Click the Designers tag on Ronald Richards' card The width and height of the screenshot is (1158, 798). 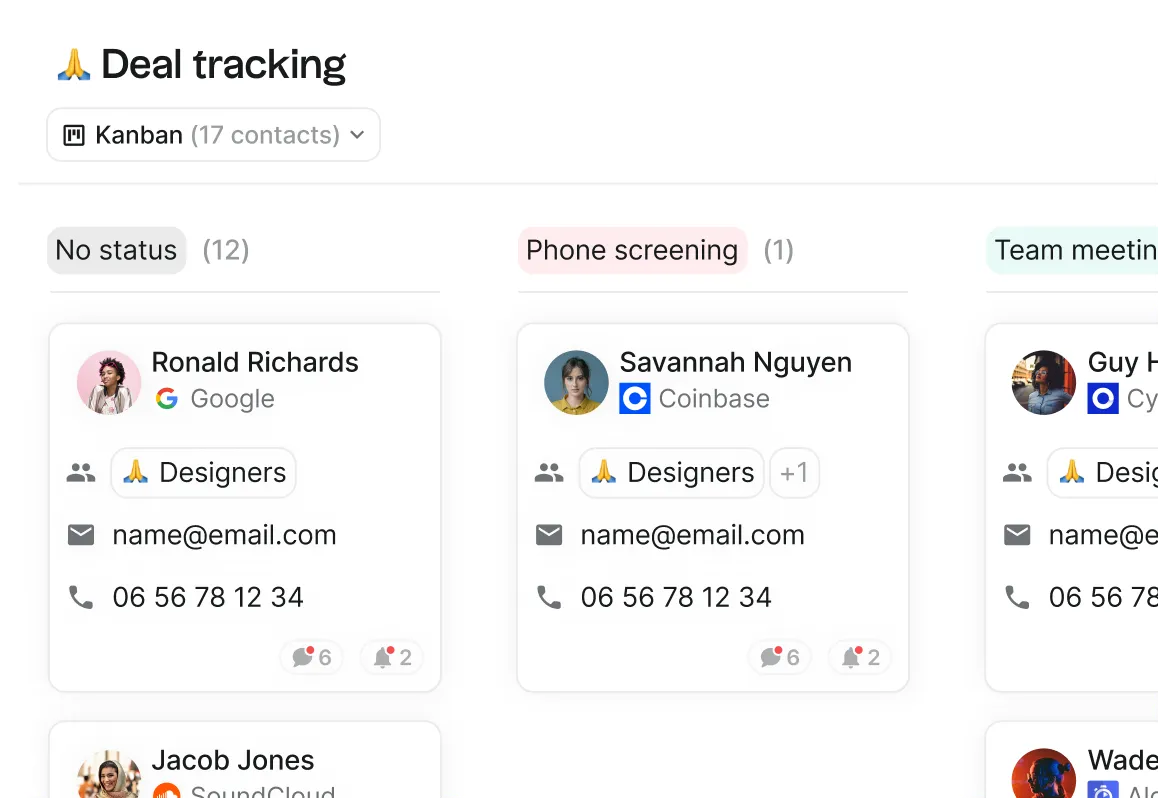pos(204,472)
